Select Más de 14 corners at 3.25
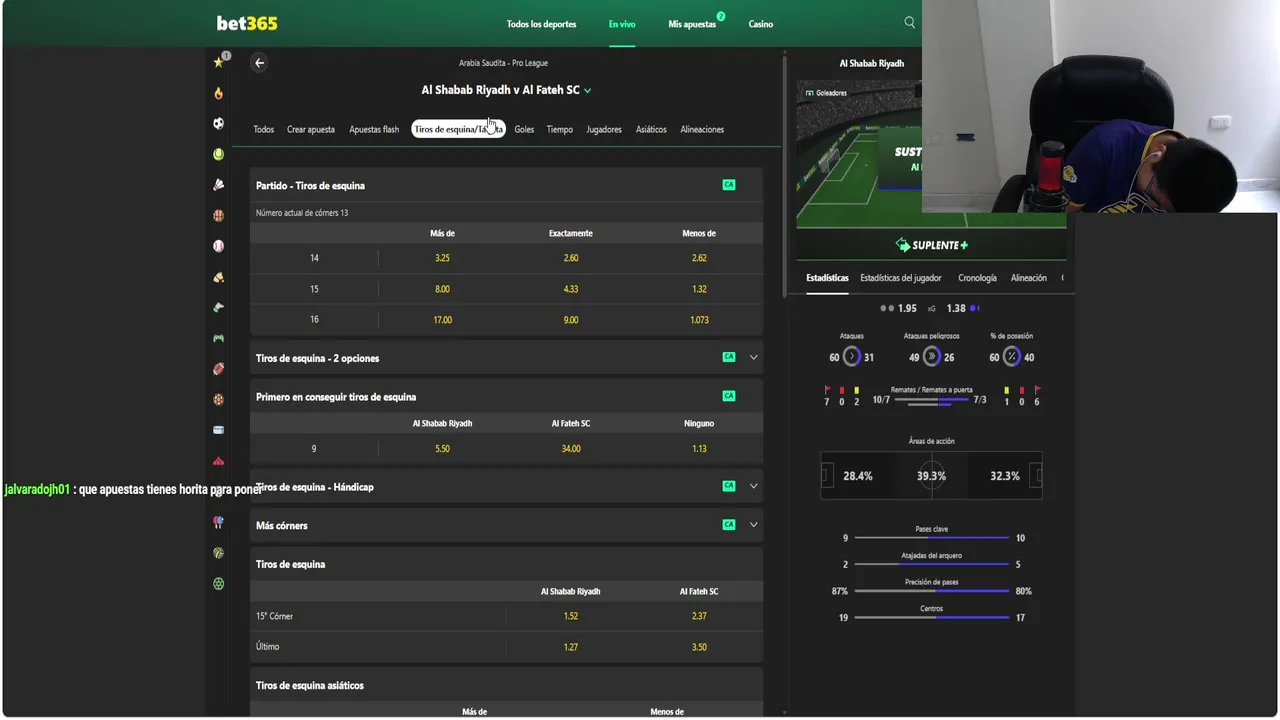Viewport: 1280px width, 720px height. click(442, 258)
